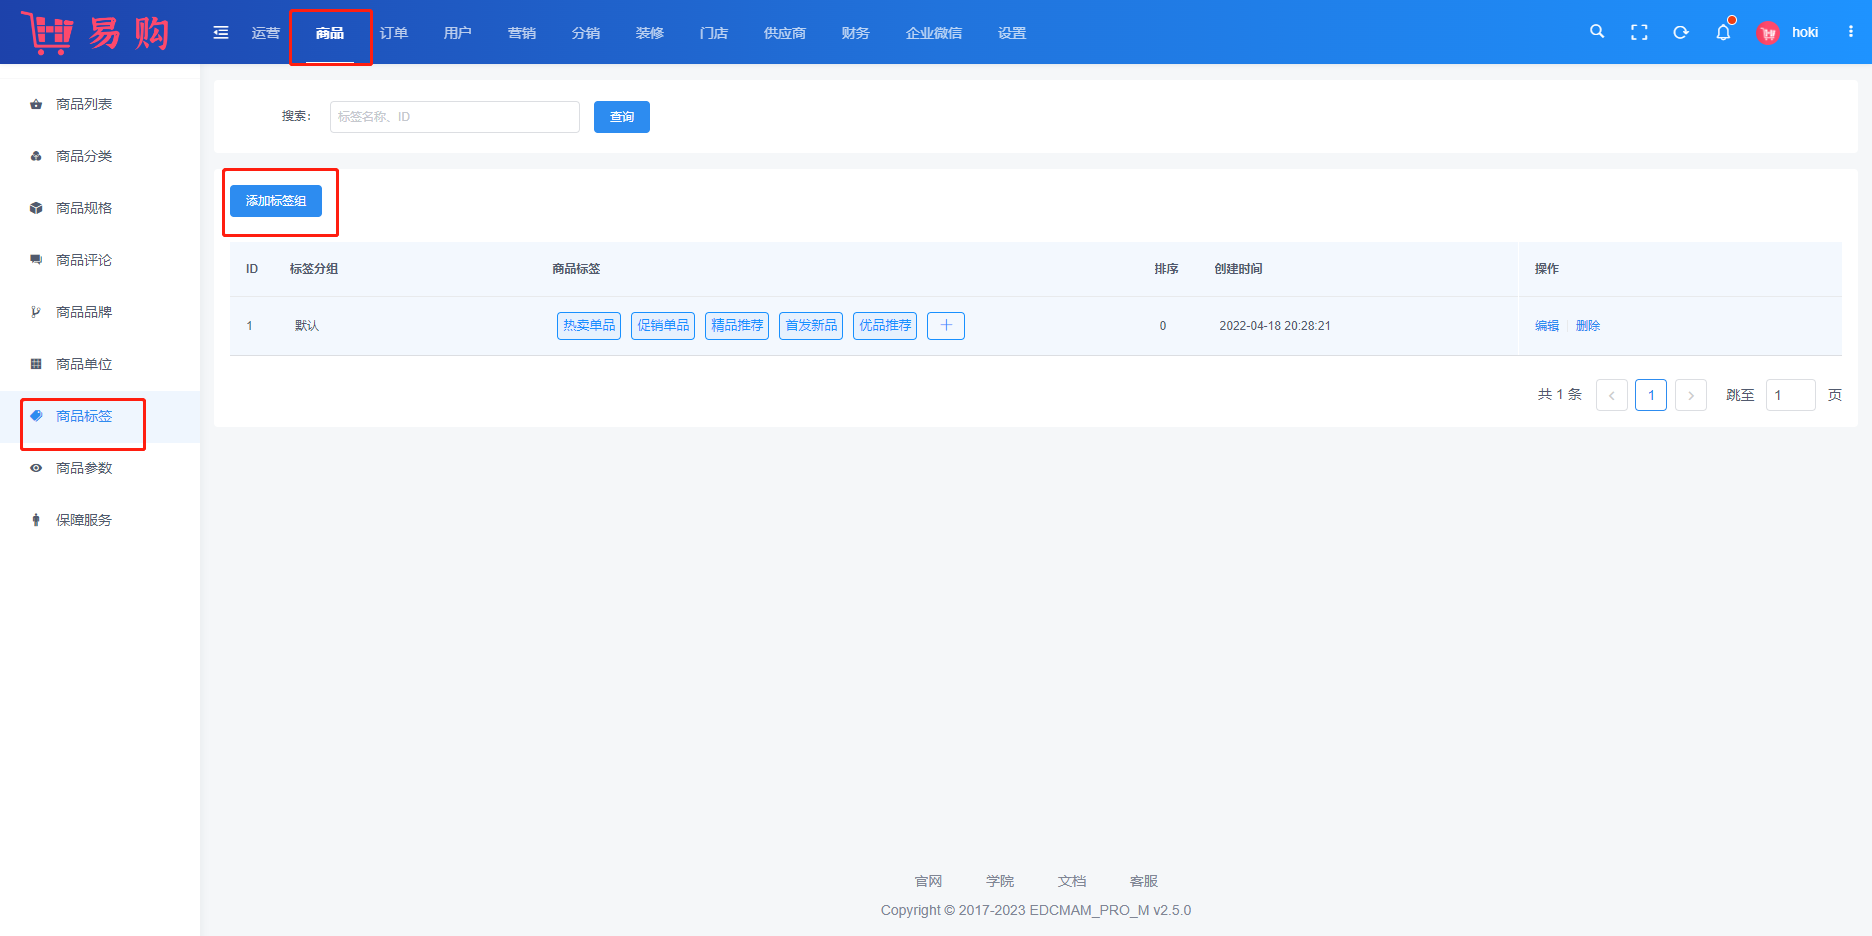Screen dimensions: 1872x936
Task: Click the 删除 link in the 默认 row
Action: (x=1588, y=326)
